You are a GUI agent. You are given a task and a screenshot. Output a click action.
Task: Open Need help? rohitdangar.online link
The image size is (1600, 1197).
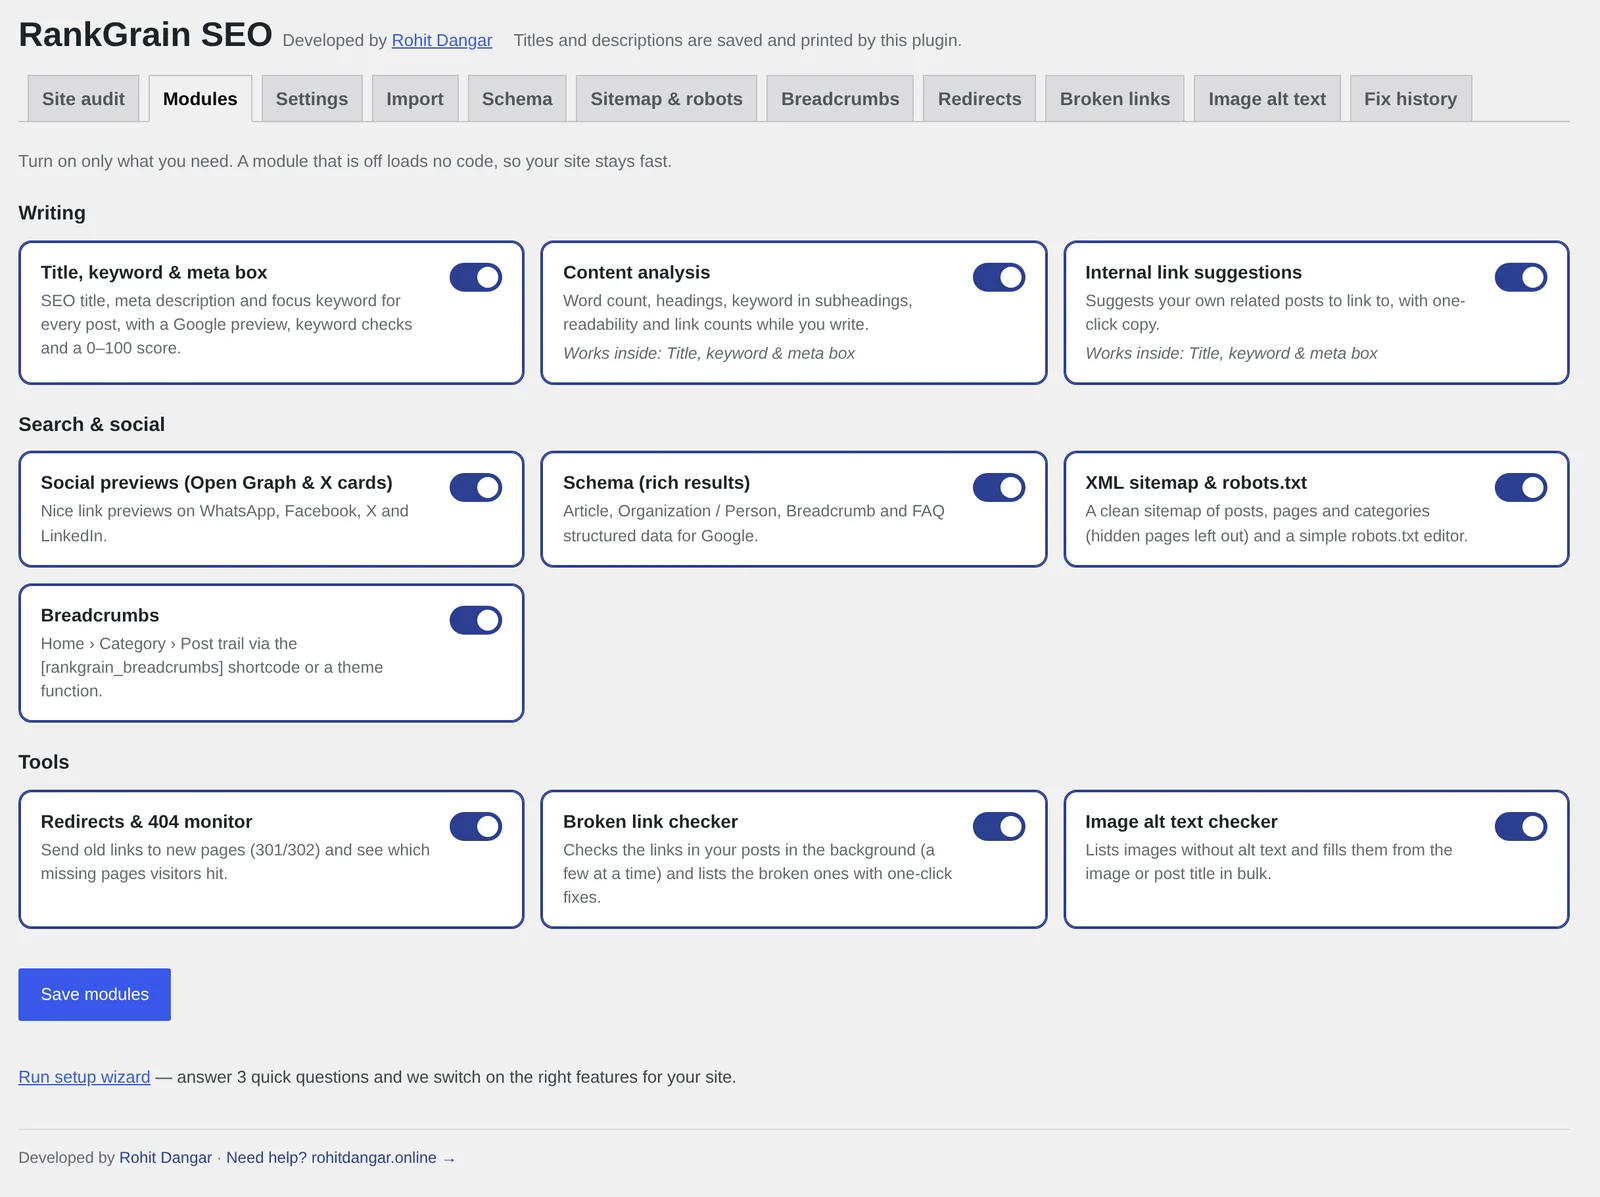pos(341,1157)
